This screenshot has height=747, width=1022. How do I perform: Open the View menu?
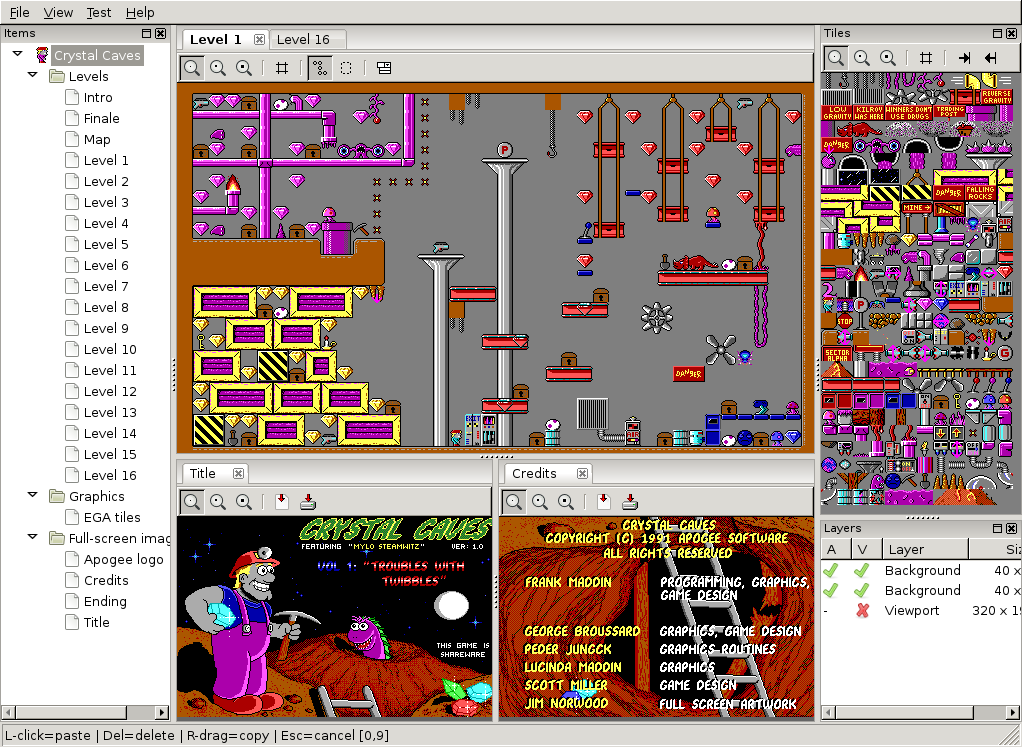coord(58,12)
